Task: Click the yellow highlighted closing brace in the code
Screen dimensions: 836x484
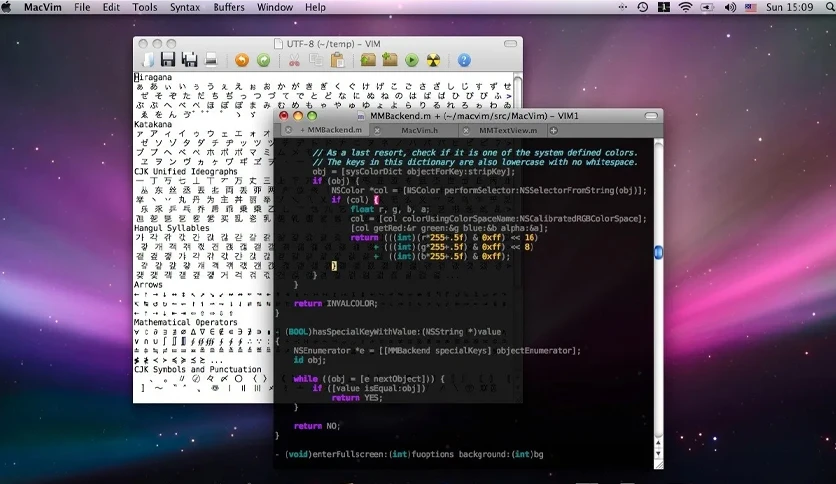Action: pos(334,265)
